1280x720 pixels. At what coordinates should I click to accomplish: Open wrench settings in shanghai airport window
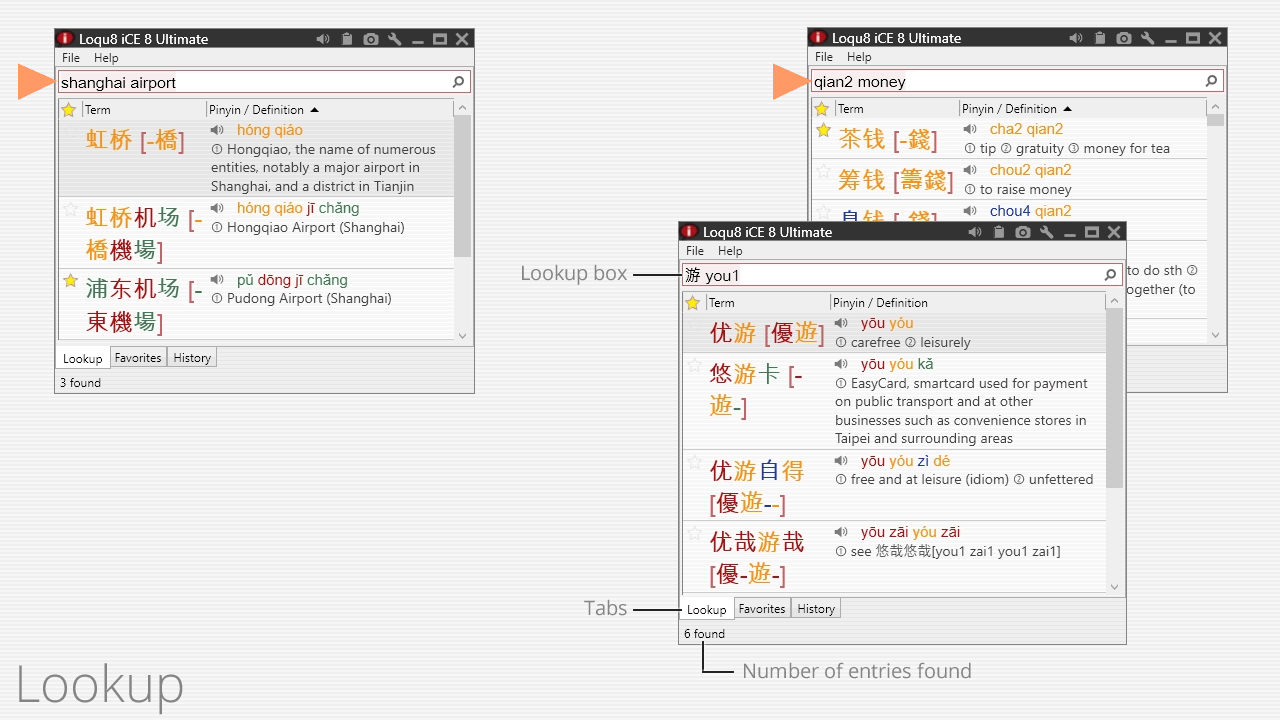395,39
